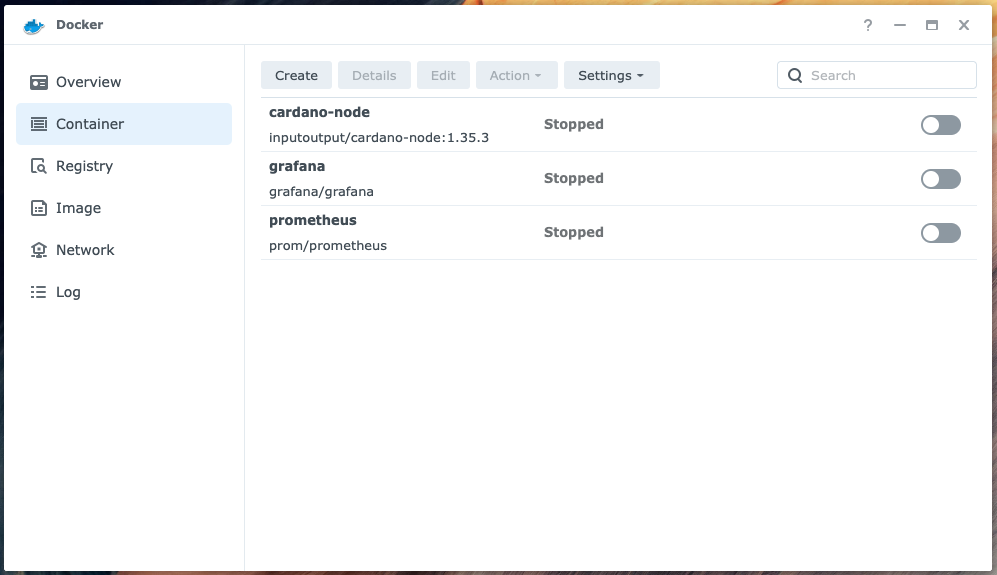
Task: Select the cardano-node container name
Action: pyautogui.click(x=319, y=112)
